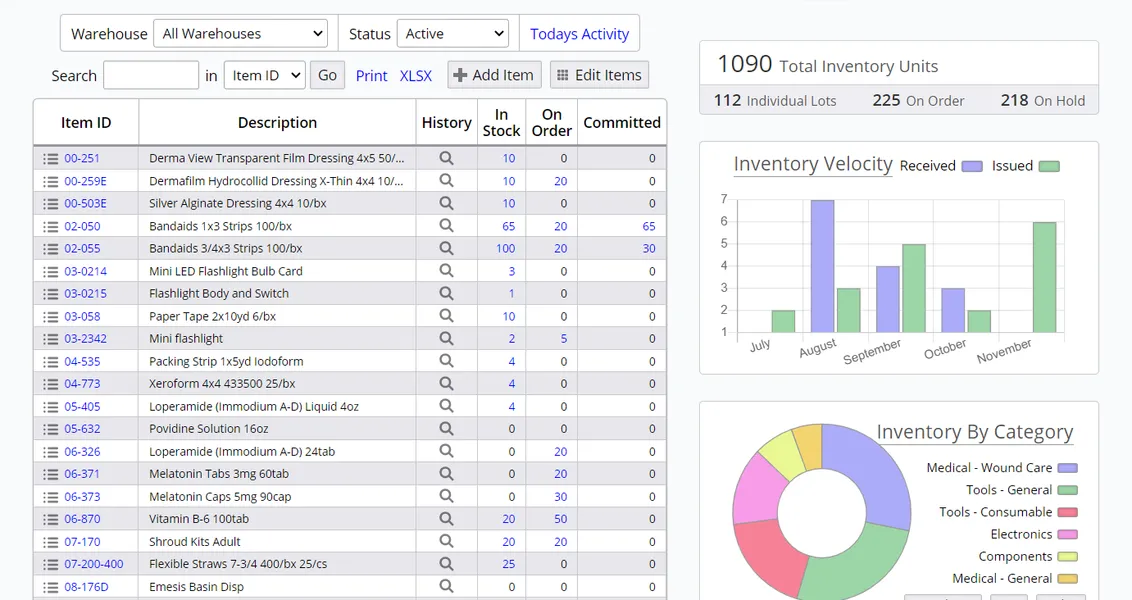Sort table by Description column header

coord(277,123)
